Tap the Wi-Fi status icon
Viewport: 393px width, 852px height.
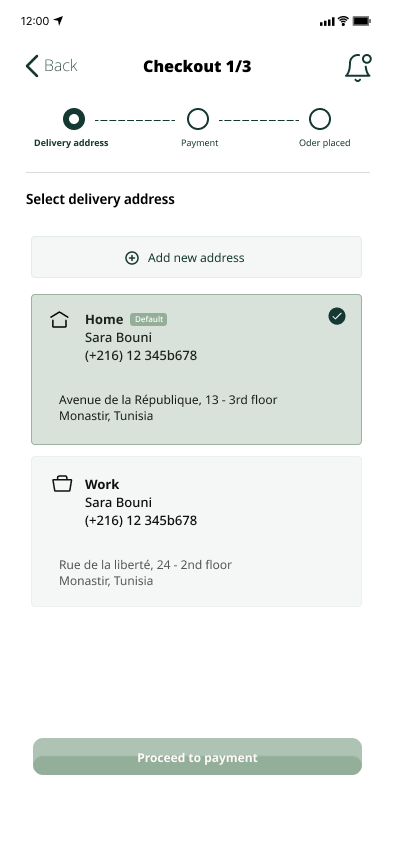point(343,21)
